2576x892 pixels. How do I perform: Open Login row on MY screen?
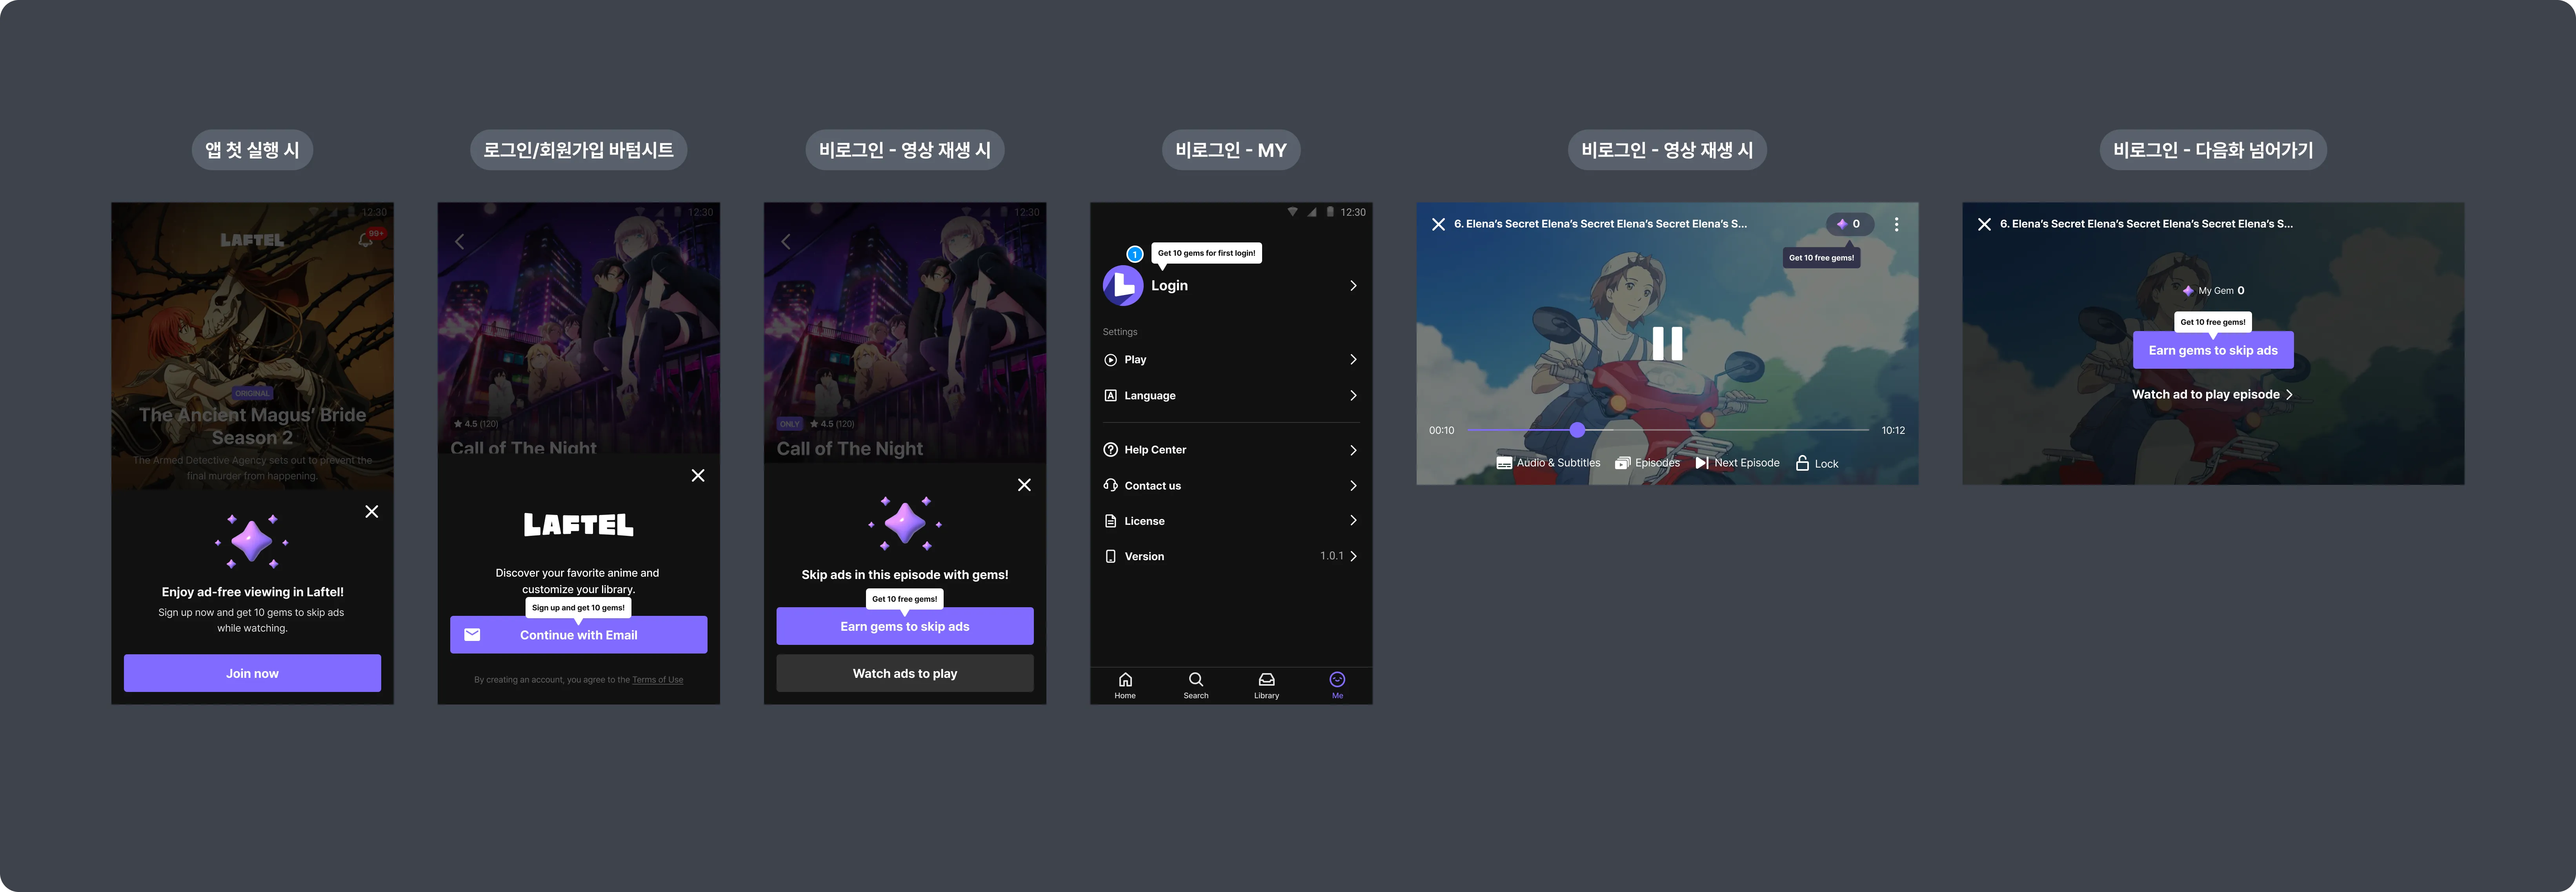coord(1231,286)
